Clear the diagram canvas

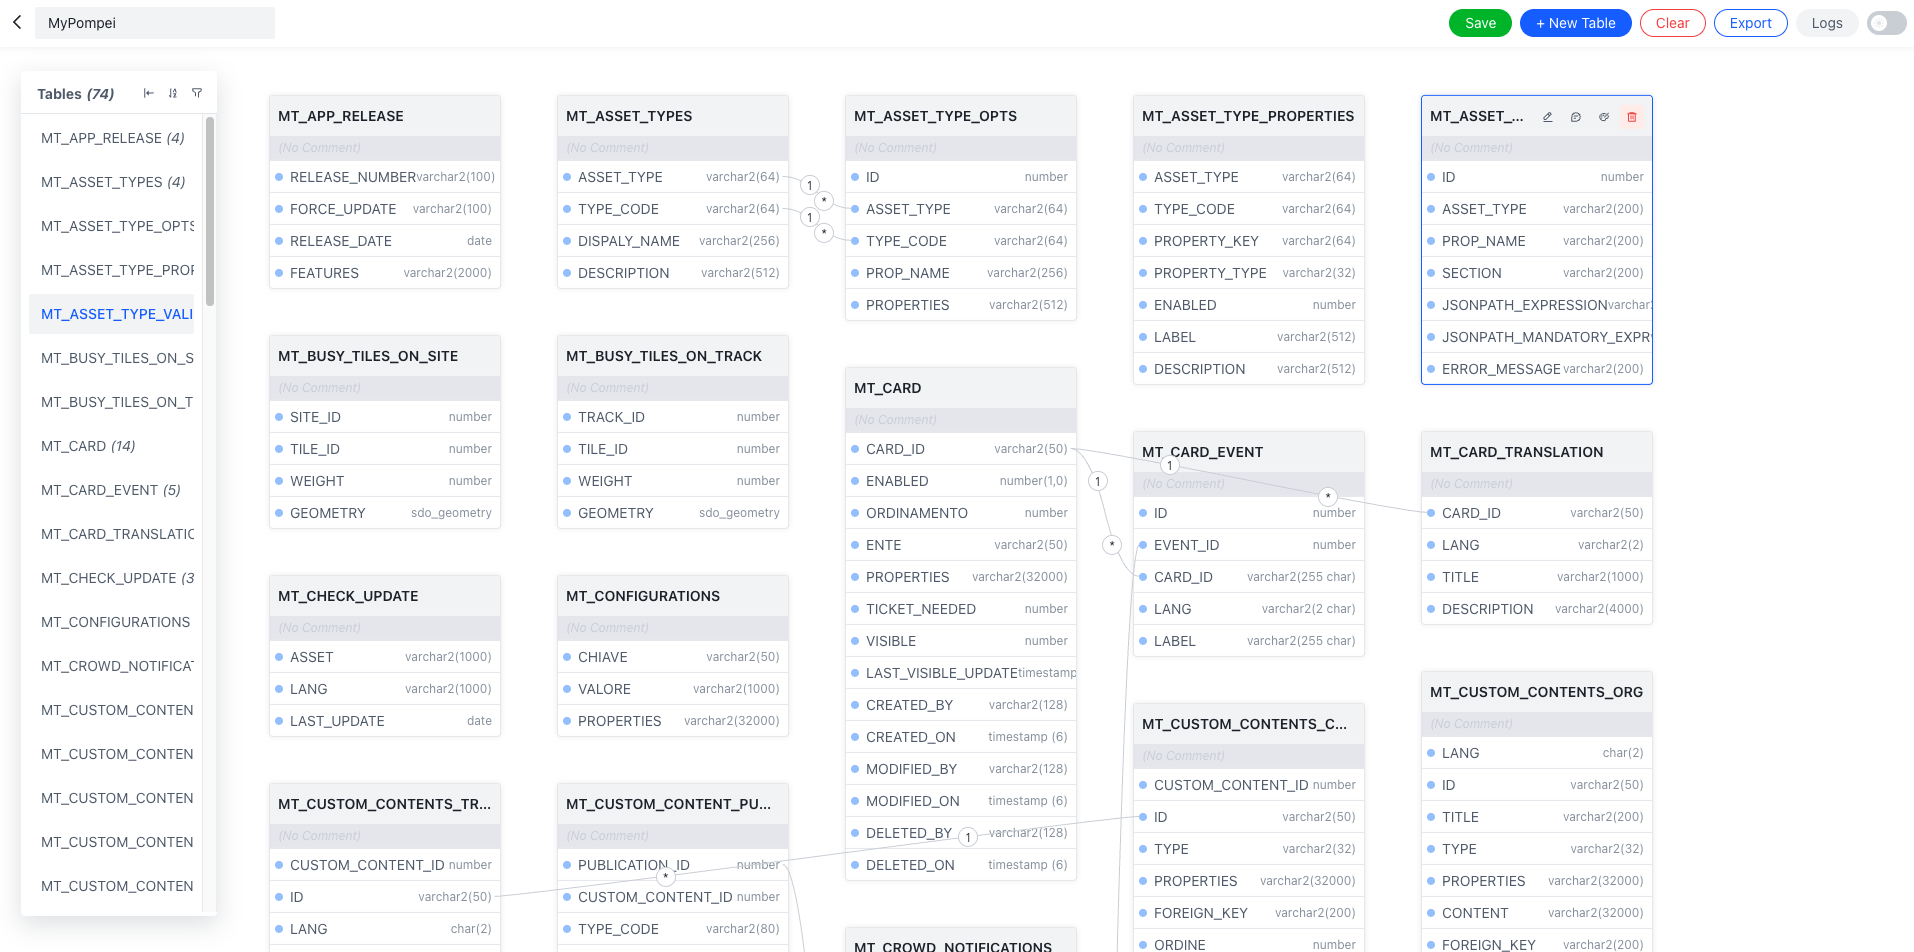[1672, 22]
